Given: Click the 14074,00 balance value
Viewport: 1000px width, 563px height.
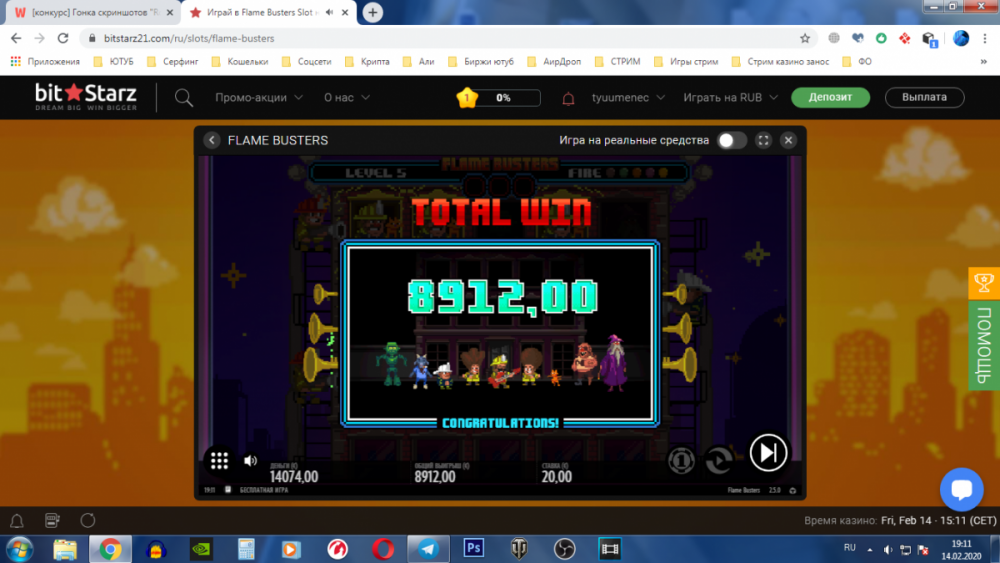Looking at the screenshot, I should [293, 476].
